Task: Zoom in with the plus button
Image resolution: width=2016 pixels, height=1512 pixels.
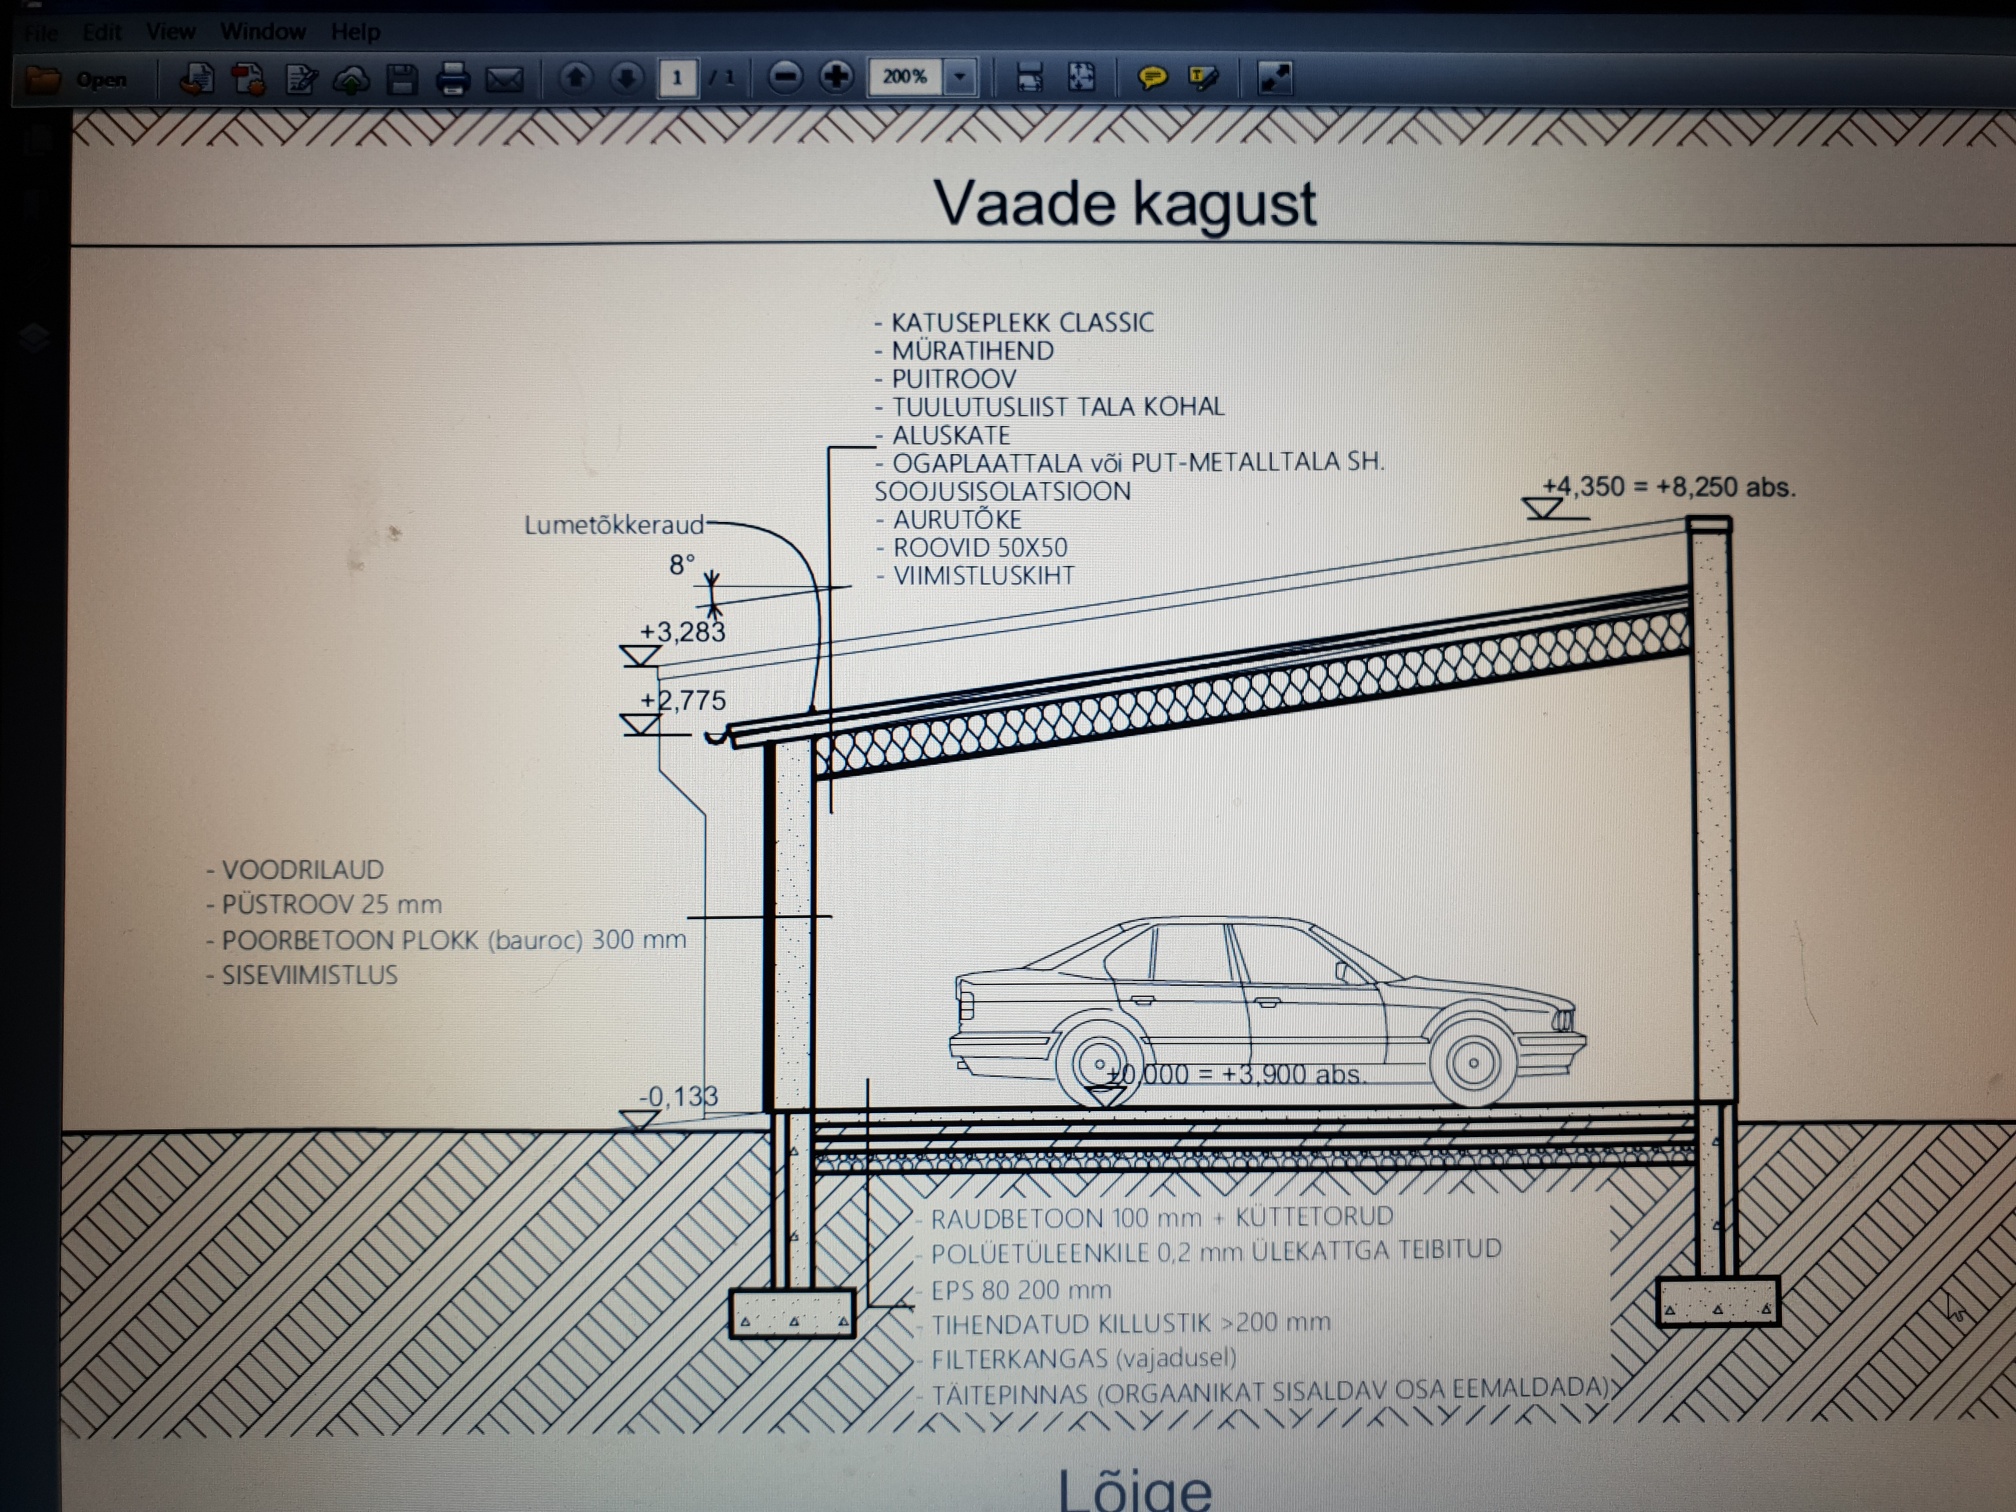Action: tap(836, 77)
